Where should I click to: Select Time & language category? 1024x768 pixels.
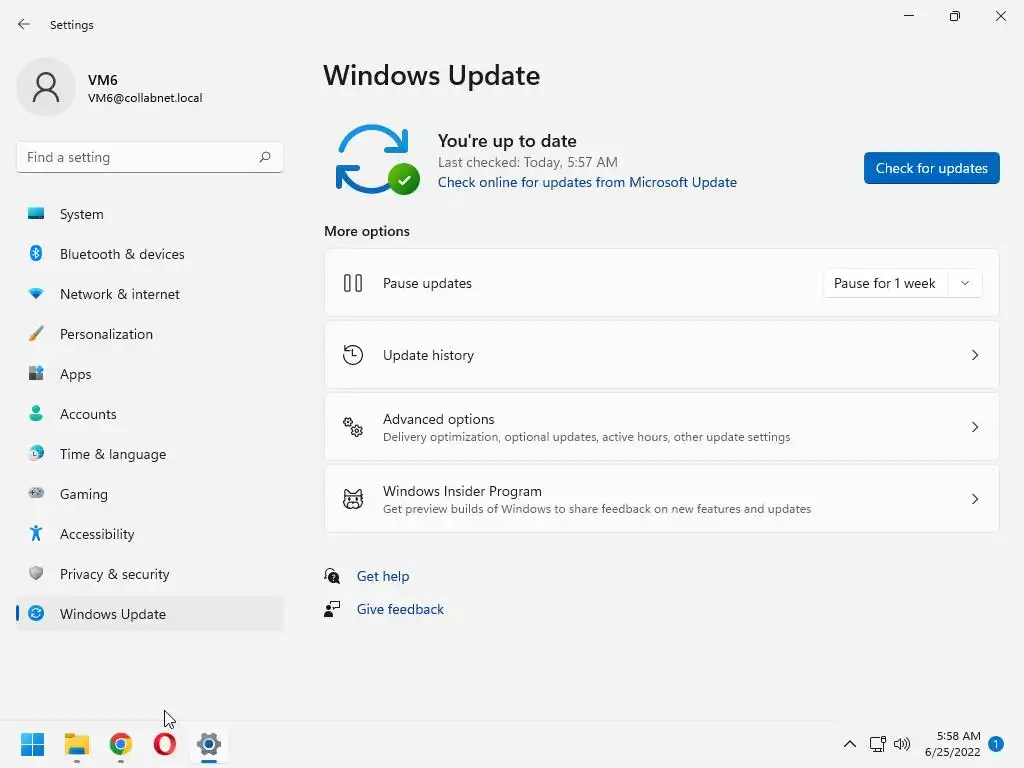click(150, 453)
